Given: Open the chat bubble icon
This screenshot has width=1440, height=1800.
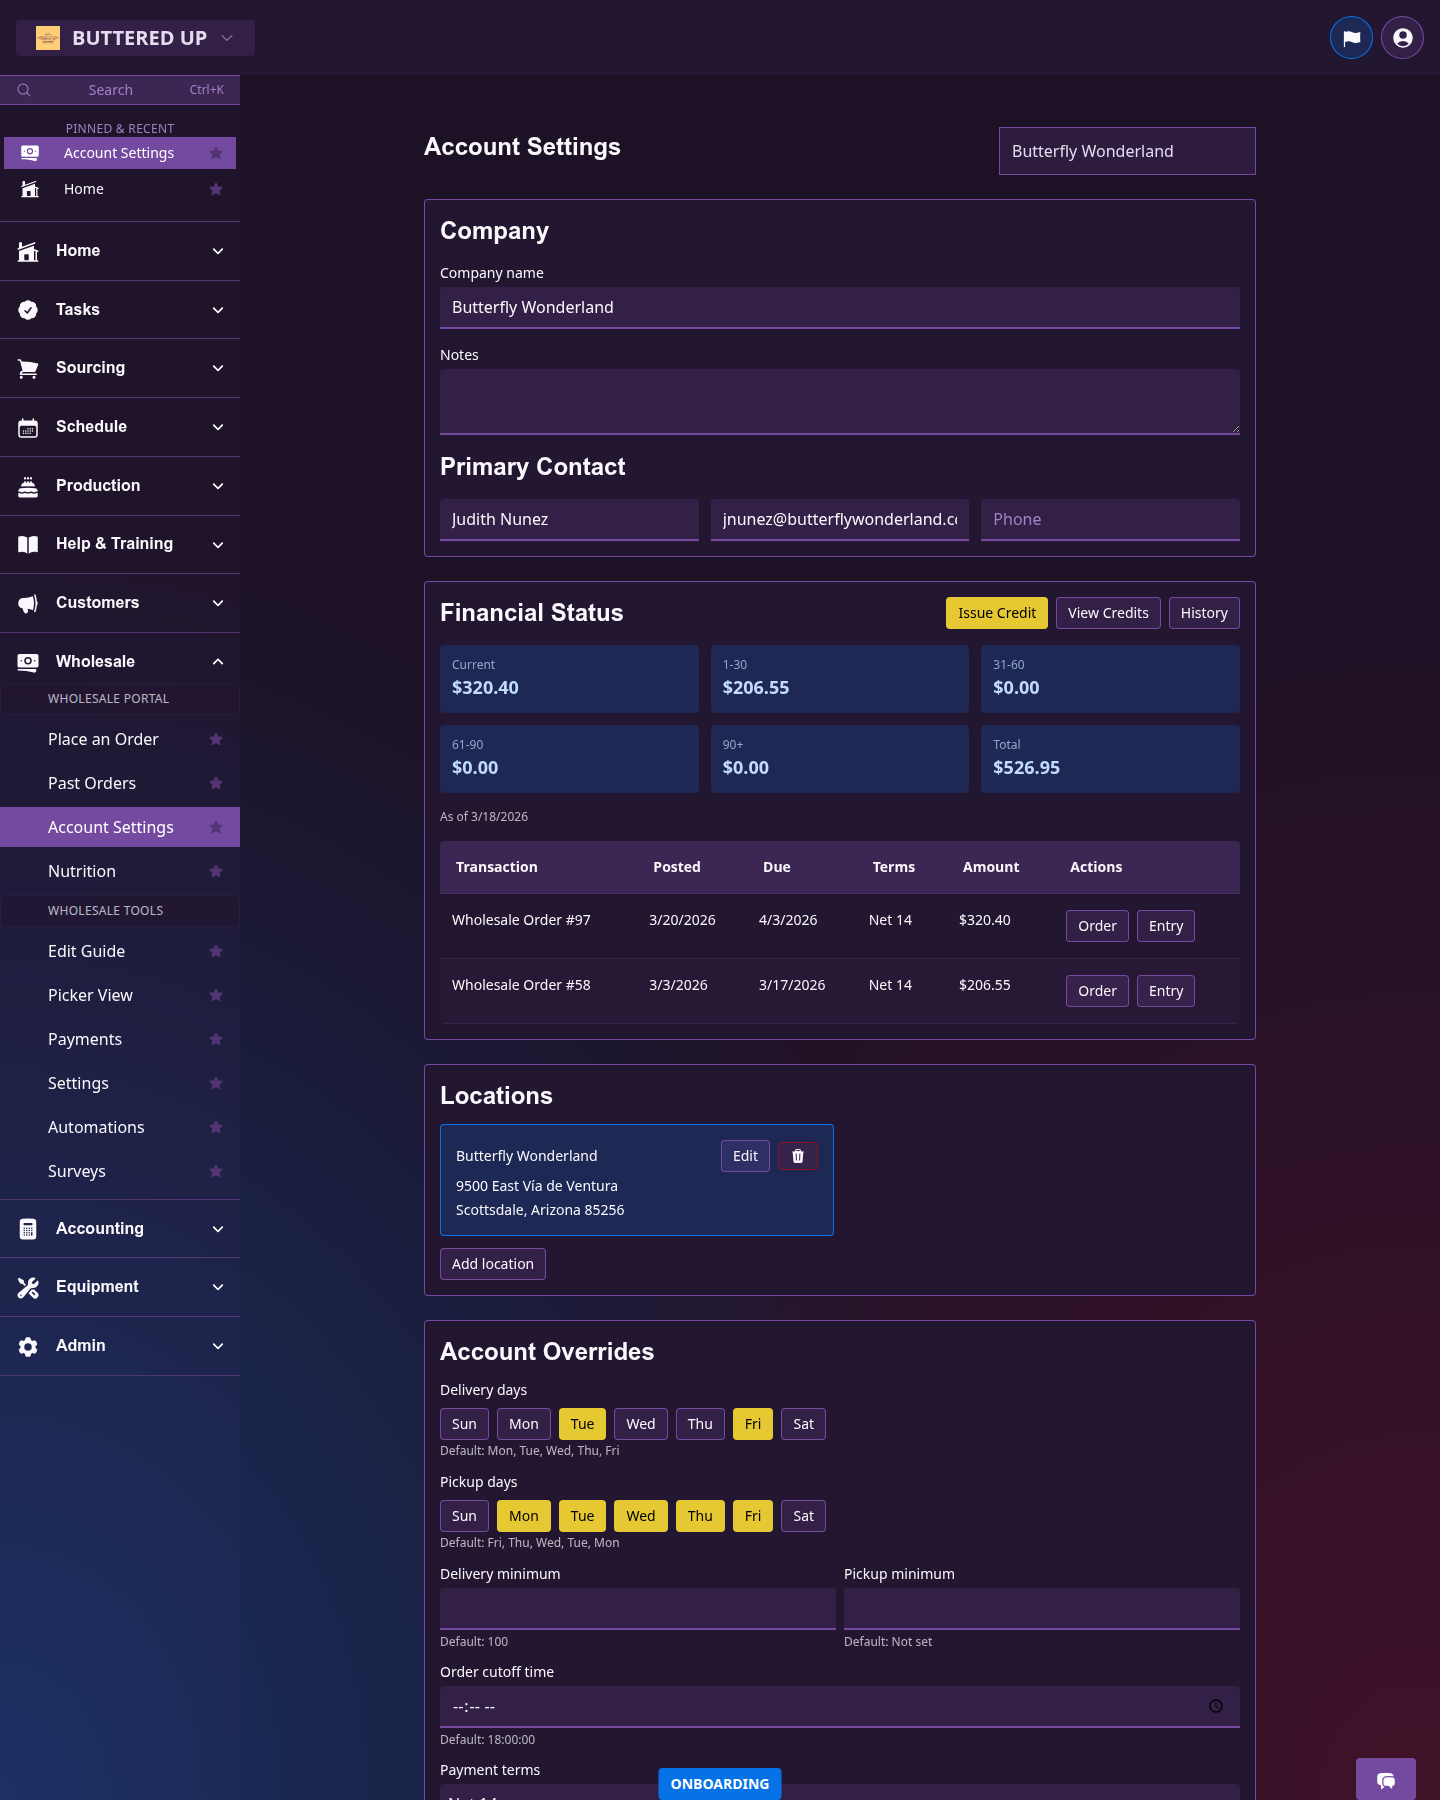Looking at the screenshot, I should click(x=1386, y=1780).
